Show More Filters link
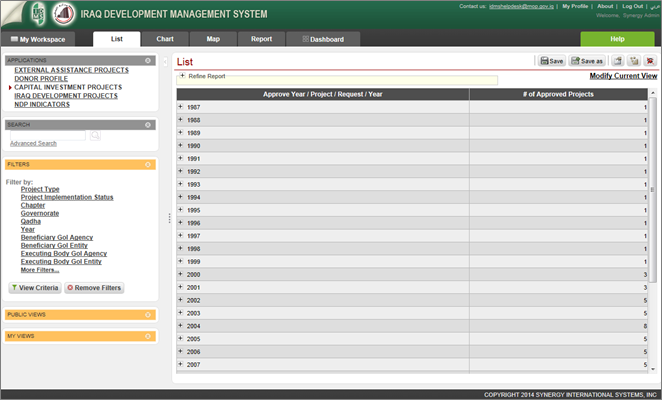Viewport: 662px width, 400px height. (40, 270)
